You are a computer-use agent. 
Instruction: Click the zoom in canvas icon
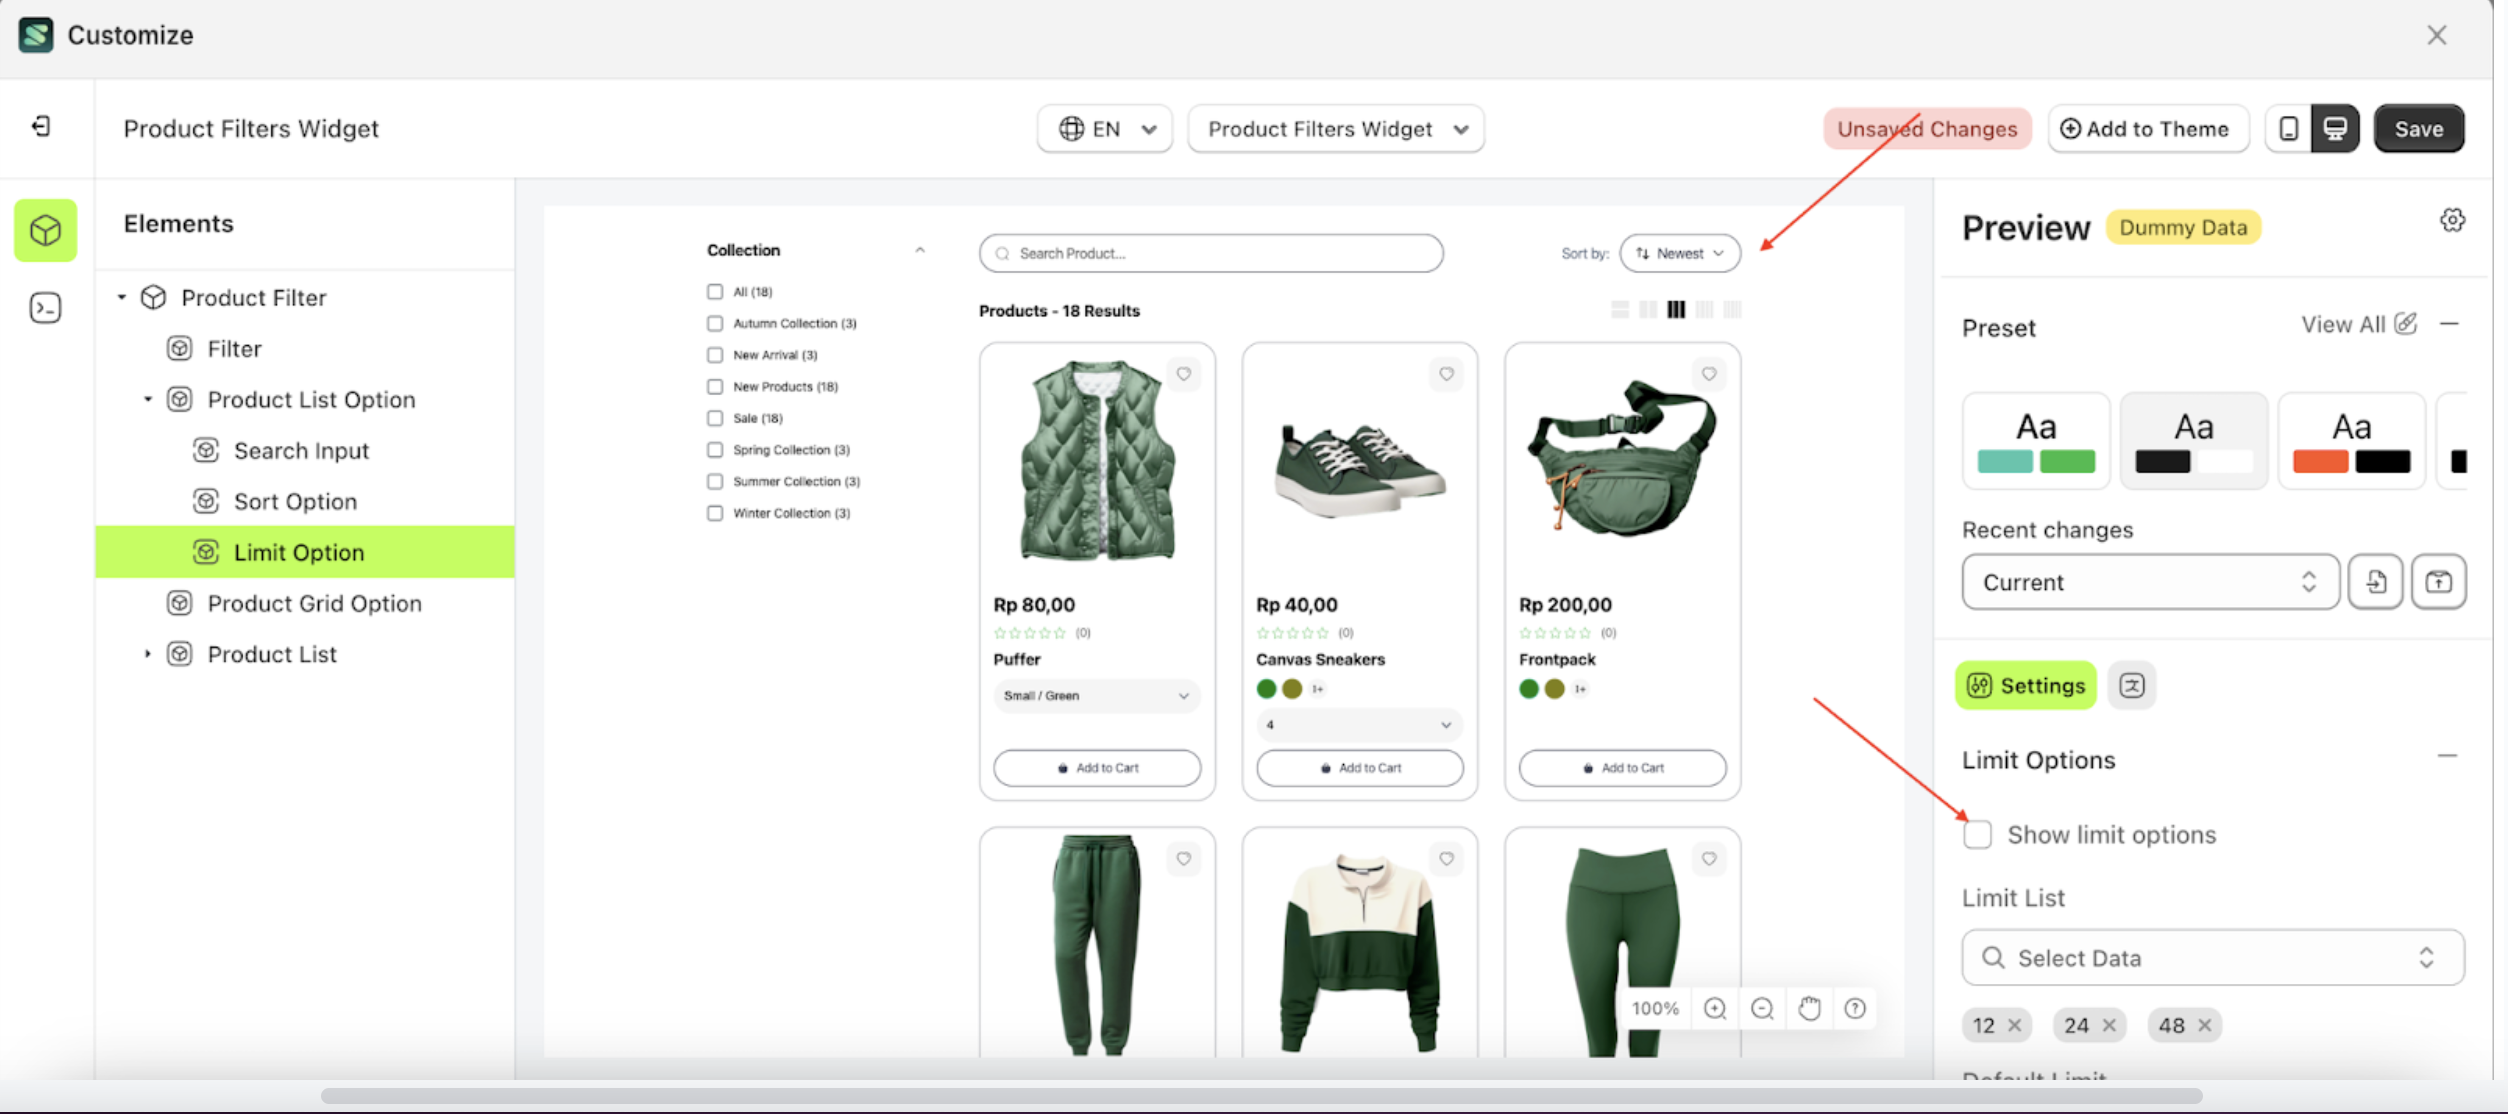pyautogui.click(x=1715, y=1008)
